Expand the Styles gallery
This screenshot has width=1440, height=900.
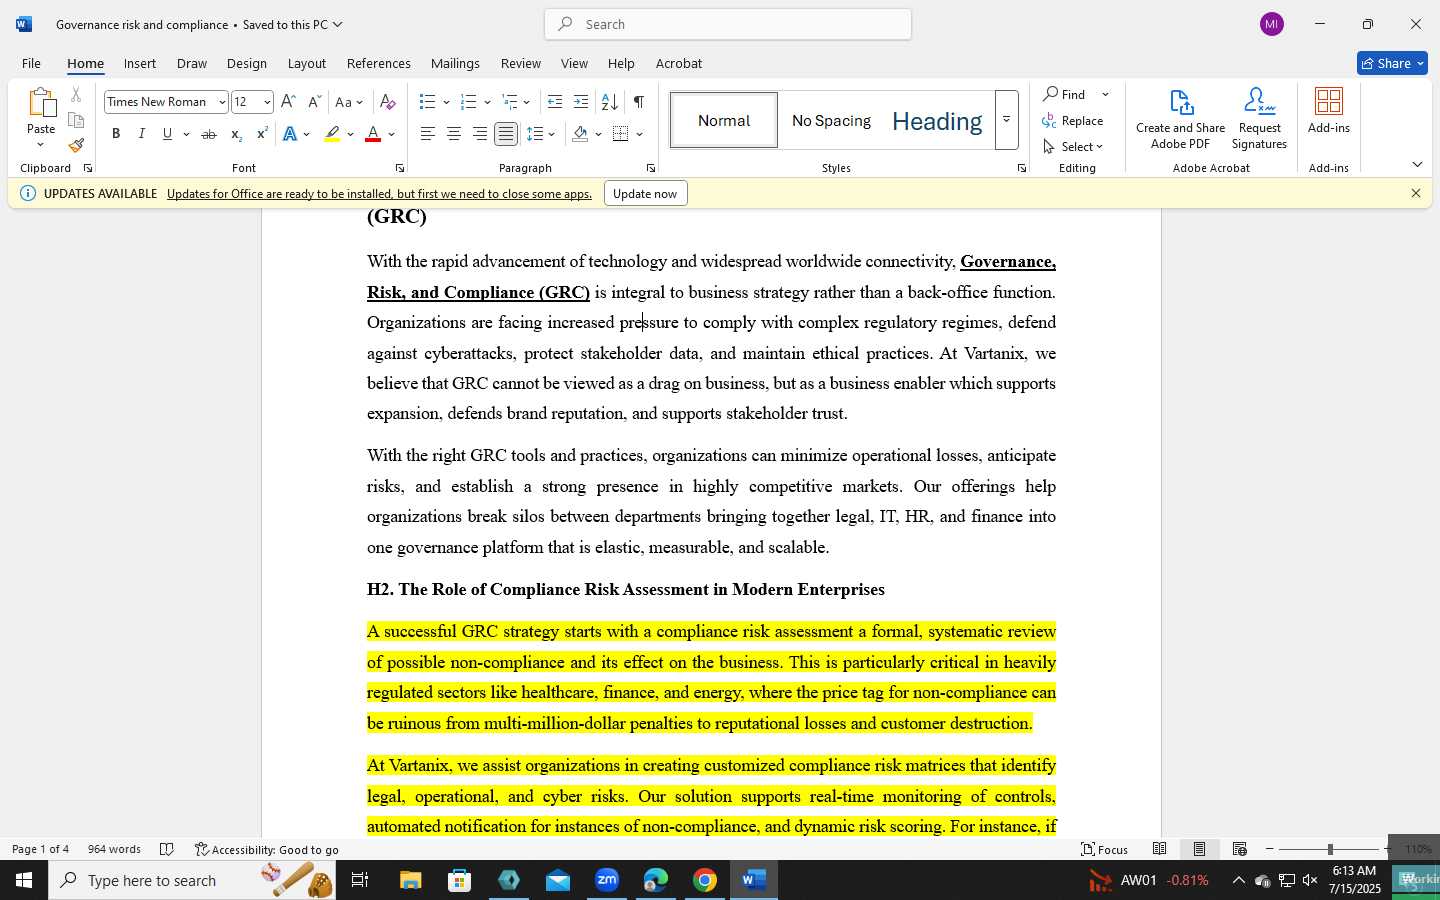pos(1007,120)
